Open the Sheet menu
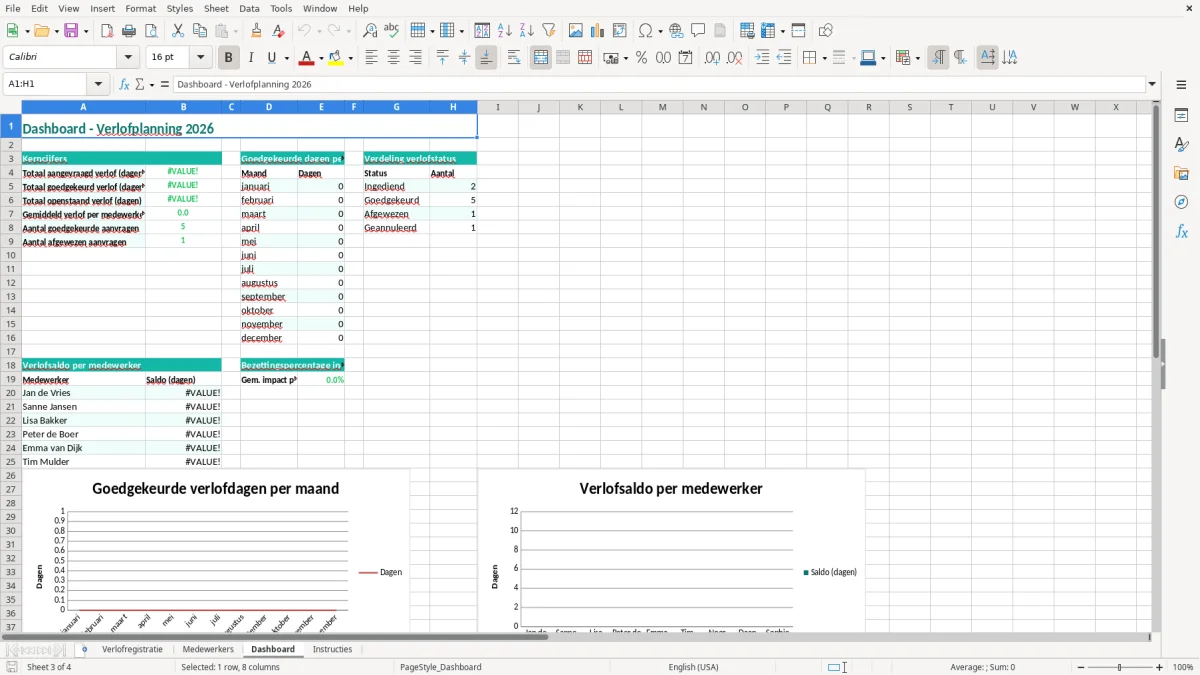The height and width of the screenshot is (675, 1200). (216, 8)
